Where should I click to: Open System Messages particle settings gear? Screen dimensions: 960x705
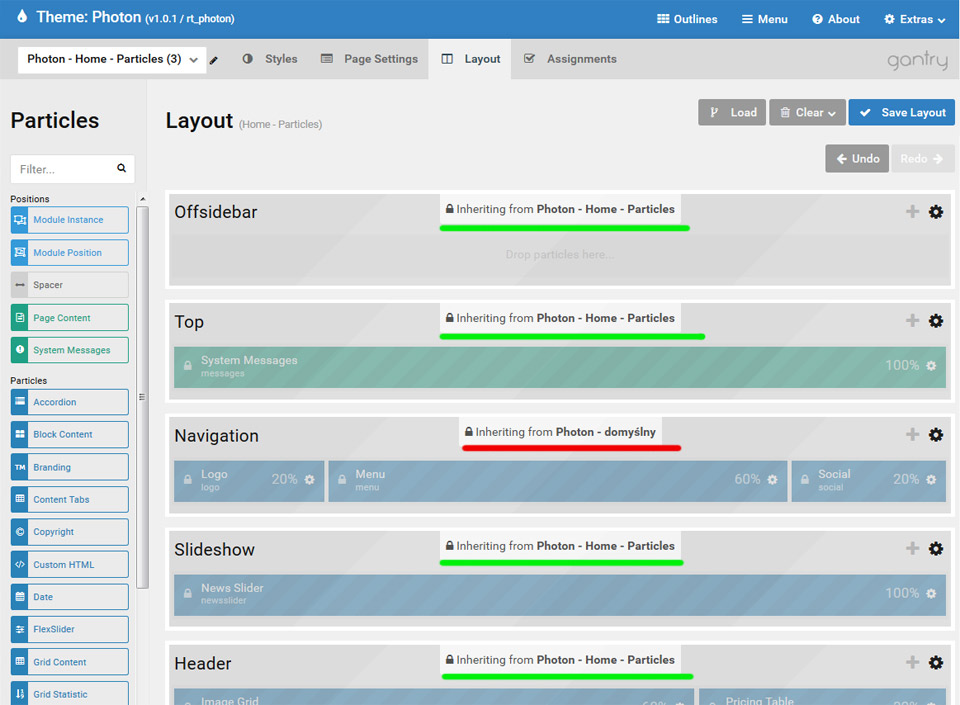pos(931,366)
